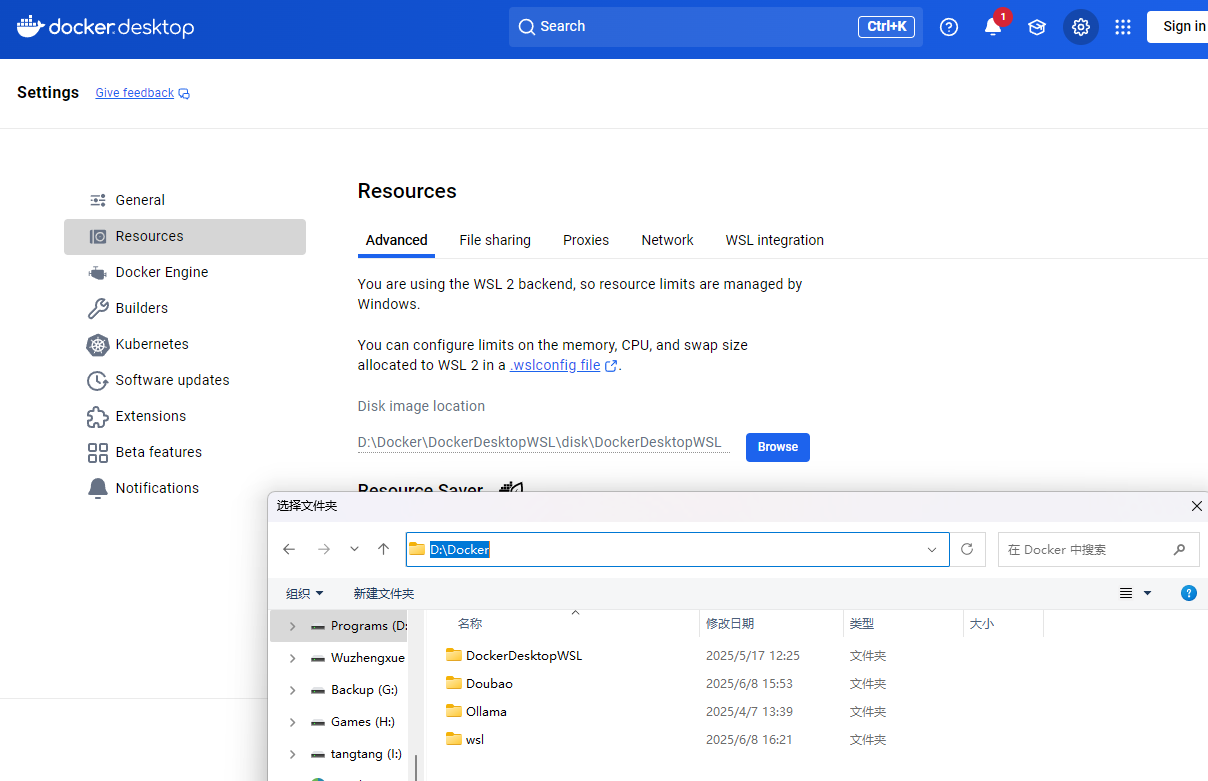The height and width of the screenshot is (781, 1208).
Task: Click the 新建文件夹 button
Action: click(x=384, y=594)
